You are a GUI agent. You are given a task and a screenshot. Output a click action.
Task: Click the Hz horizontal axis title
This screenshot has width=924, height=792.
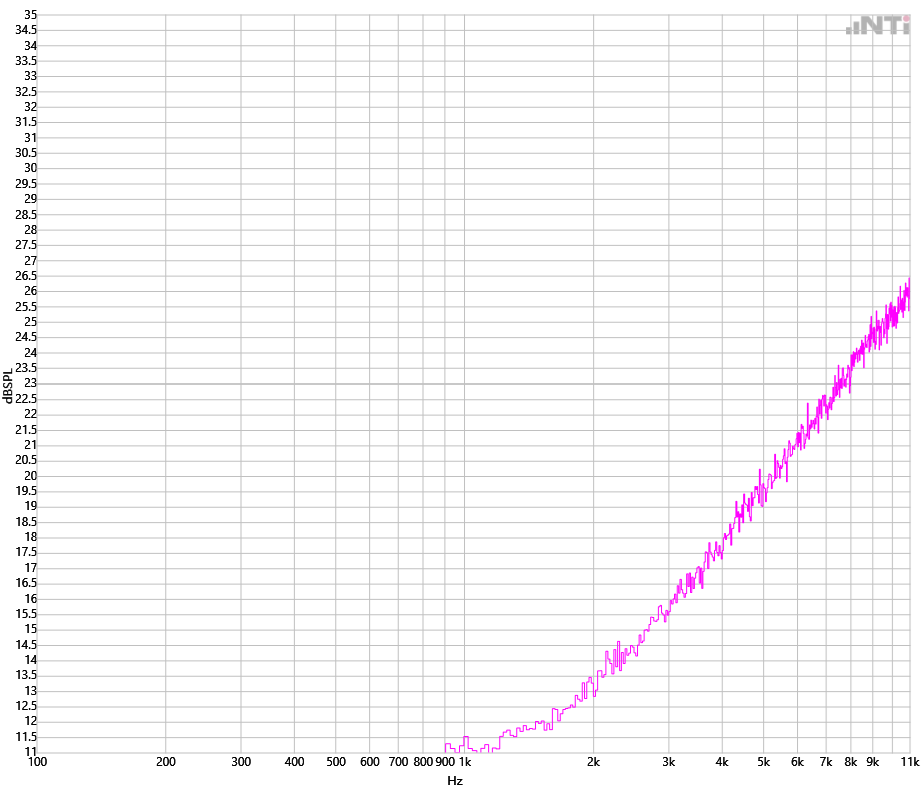[x=455, y=781]
